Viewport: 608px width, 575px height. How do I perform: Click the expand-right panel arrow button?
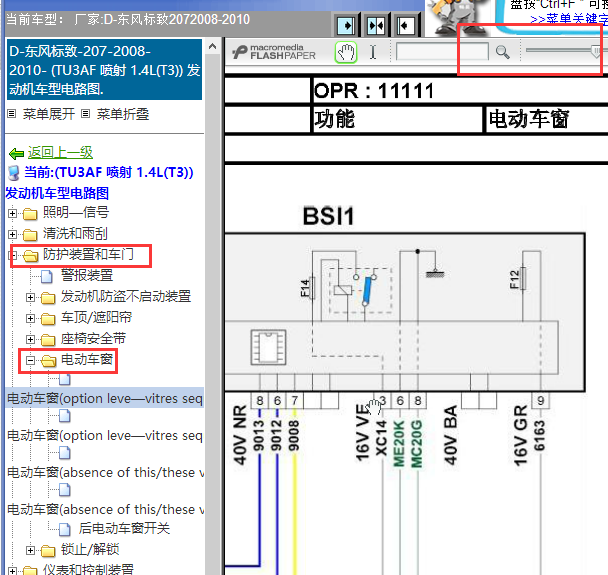[346, 26]
